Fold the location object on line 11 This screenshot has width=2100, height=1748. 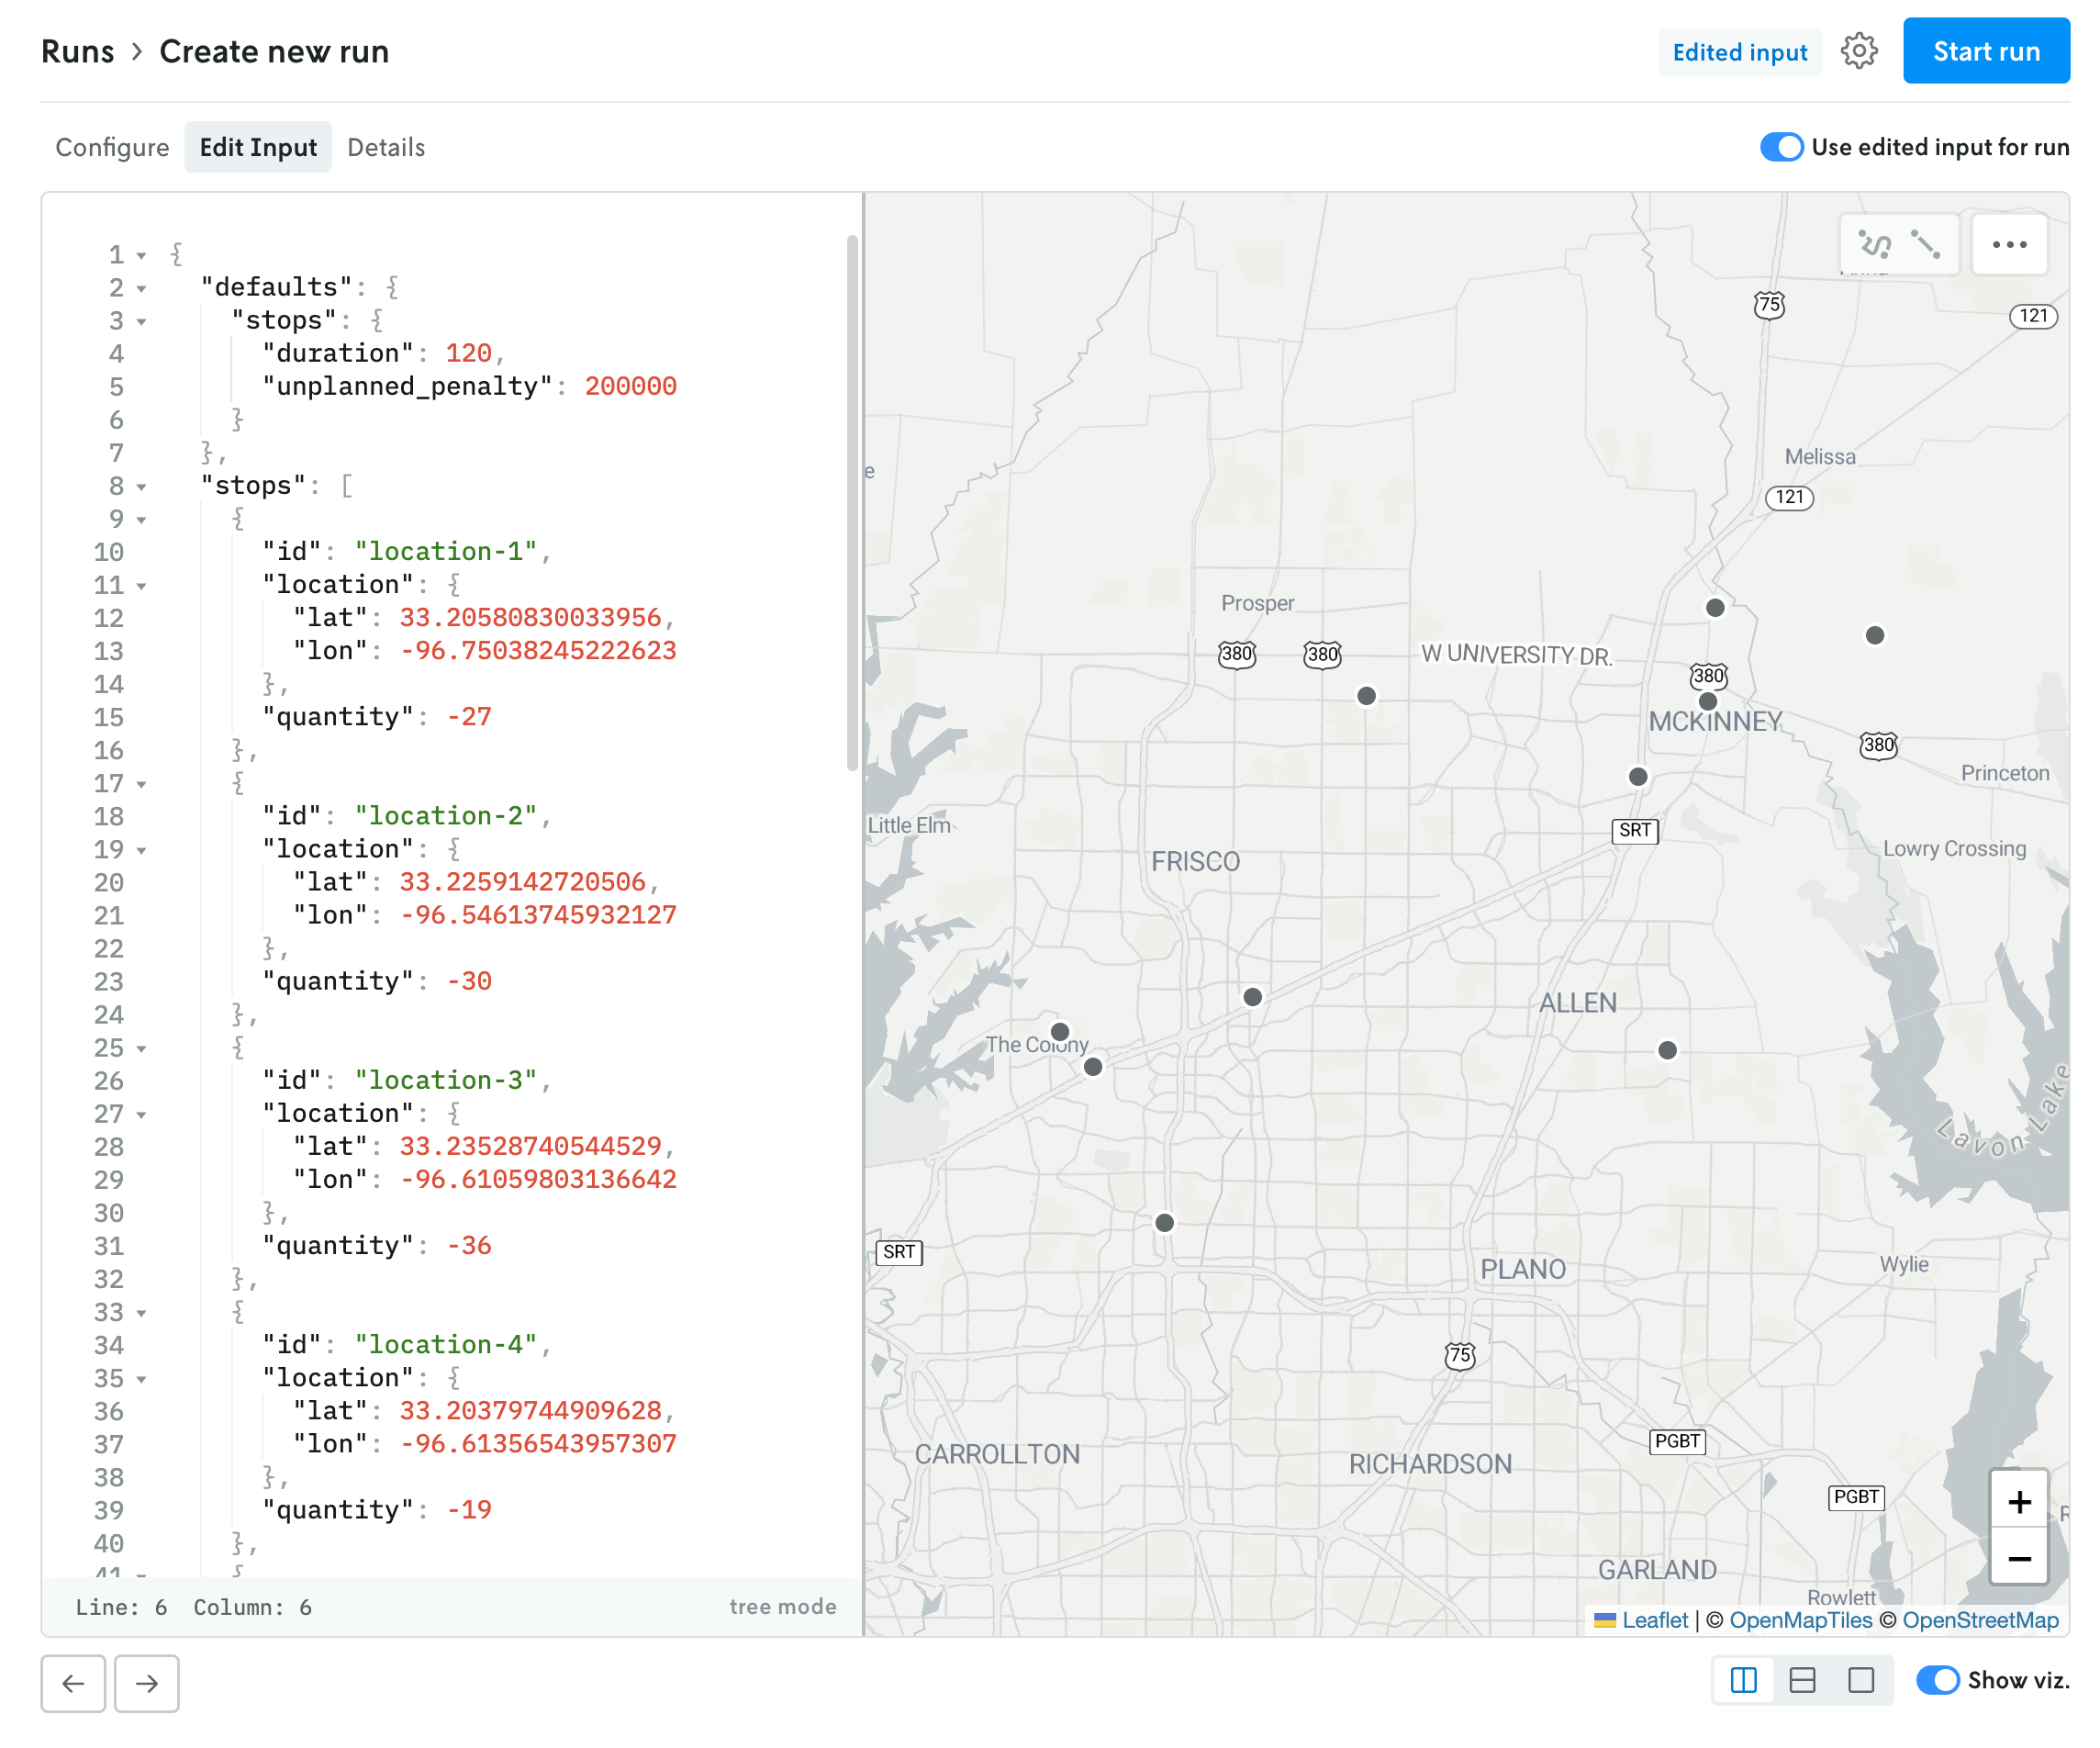(x=142, y=586)
